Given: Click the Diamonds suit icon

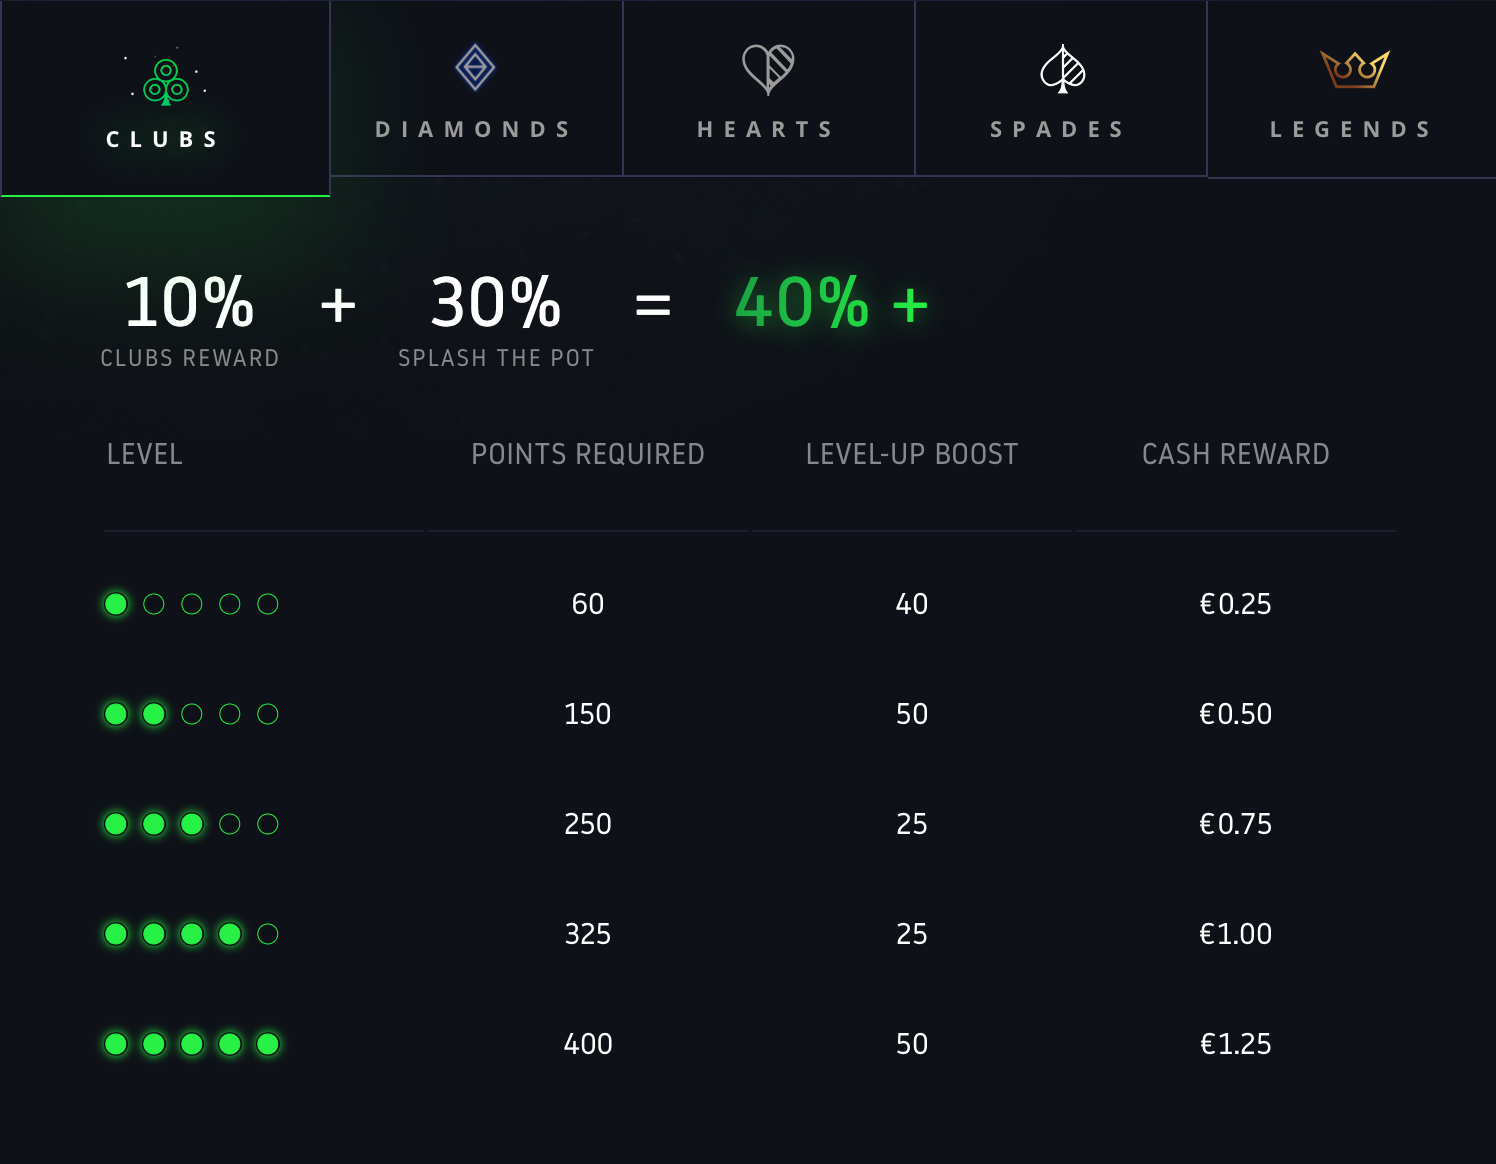Looking at the screenshot, I should (x=475, y=68).
